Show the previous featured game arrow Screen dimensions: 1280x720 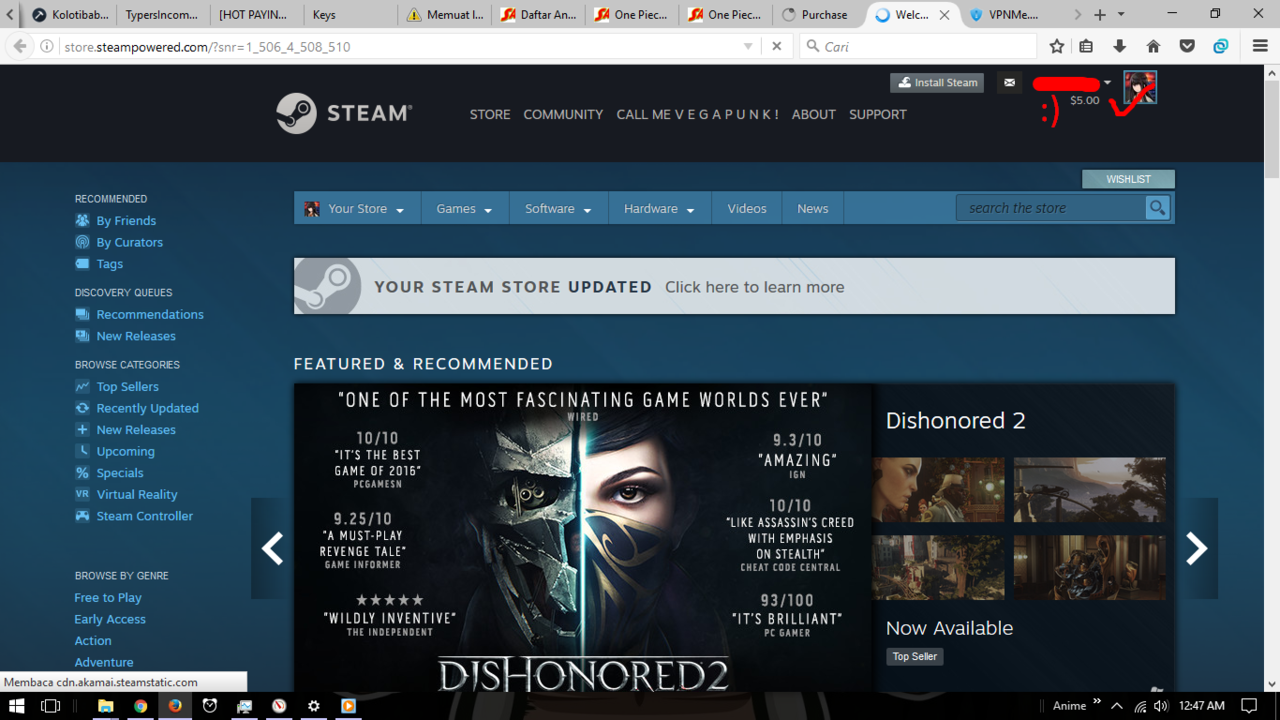click(272, 548)
